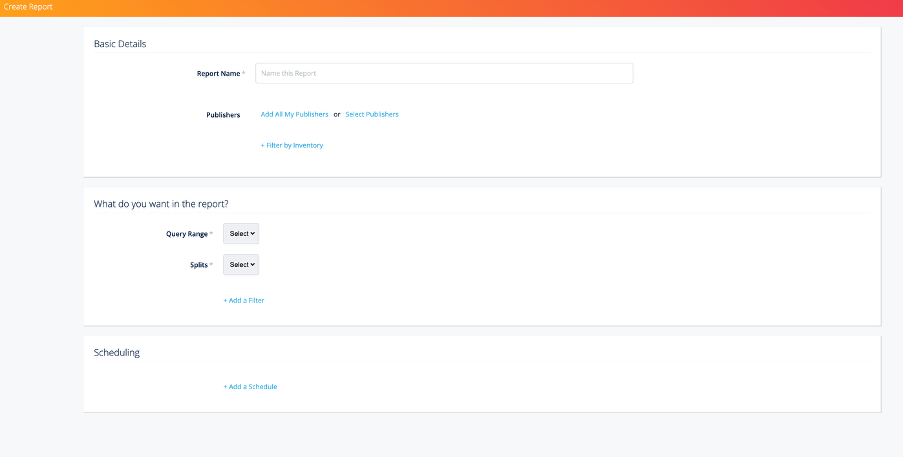Image resolution: width=904 pixels, height=458 pixels.
Task: Click the + Add a Schedule link
Action: click(250, 387)
